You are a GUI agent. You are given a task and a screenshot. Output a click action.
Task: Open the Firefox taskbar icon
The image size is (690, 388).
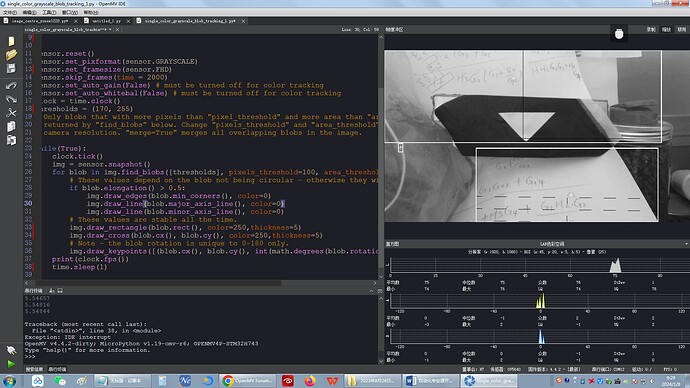[310, 381]
